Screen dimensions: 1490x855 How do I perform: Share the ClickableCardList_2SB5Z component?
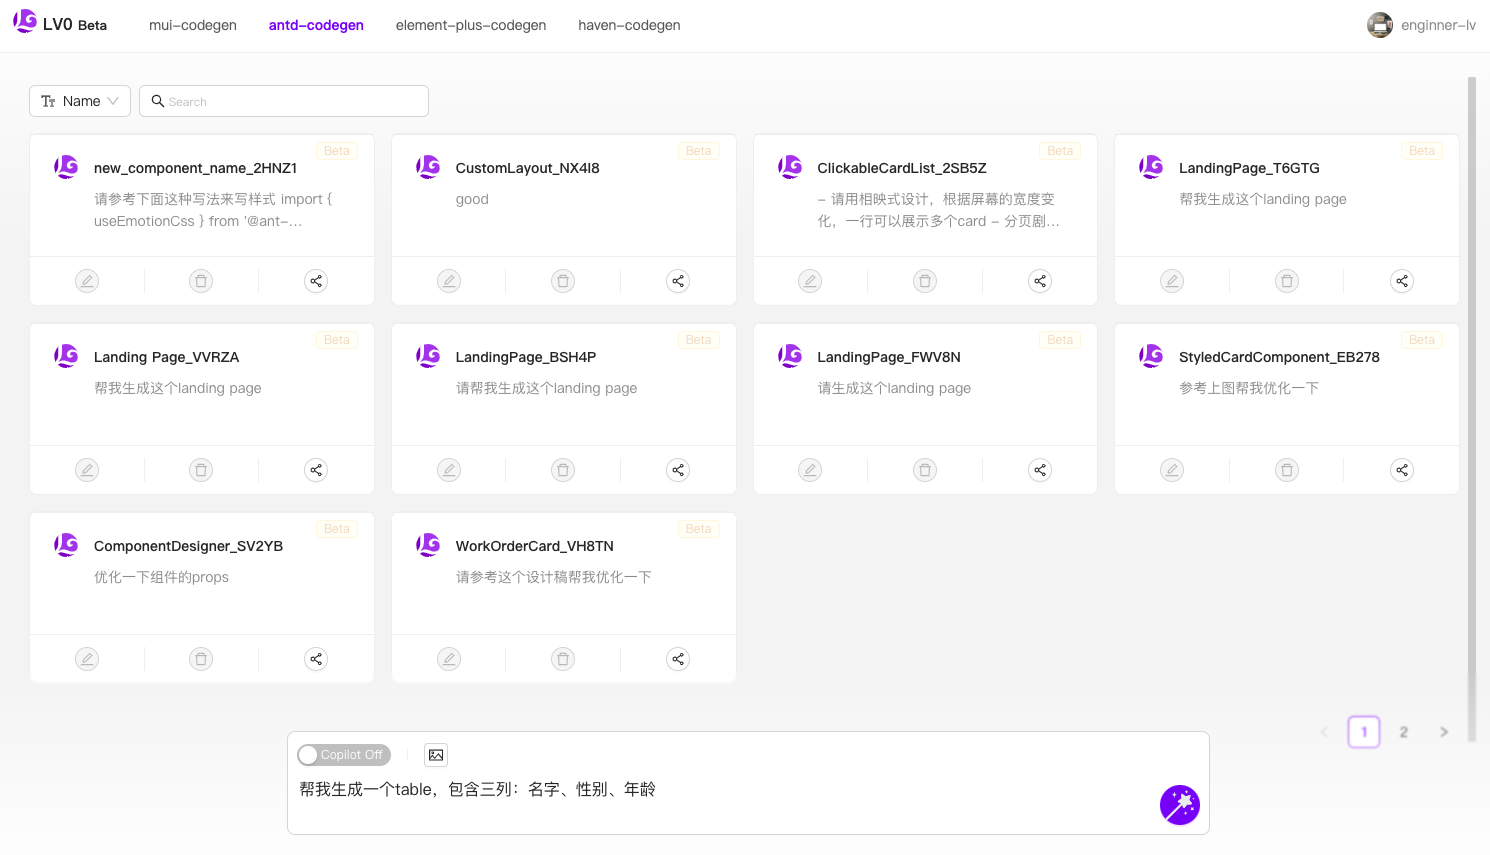pos(1039,281)
